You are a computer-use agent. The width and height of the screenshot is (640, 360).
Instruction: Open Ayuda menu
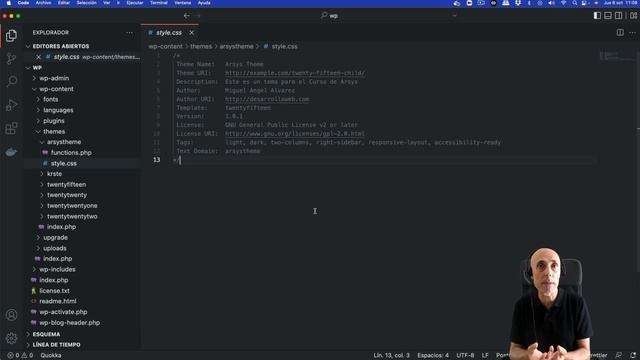pos(204,3)
